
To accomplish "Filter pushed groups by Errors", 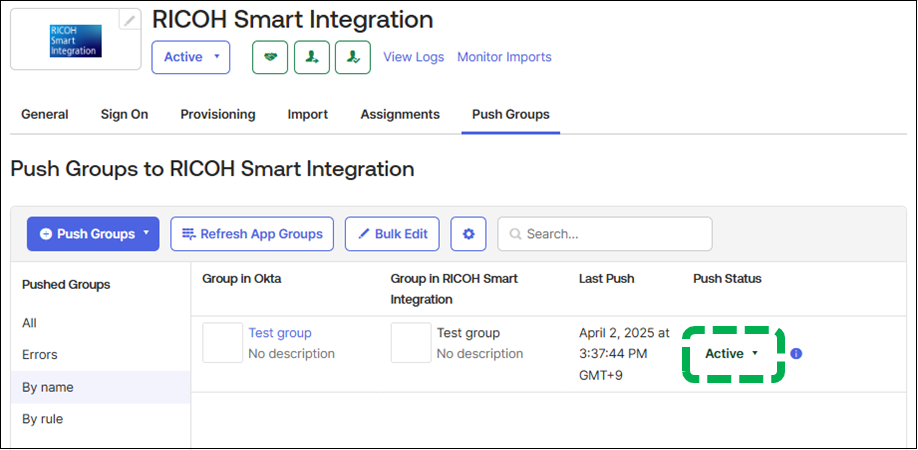I will [x=40, y=355].
